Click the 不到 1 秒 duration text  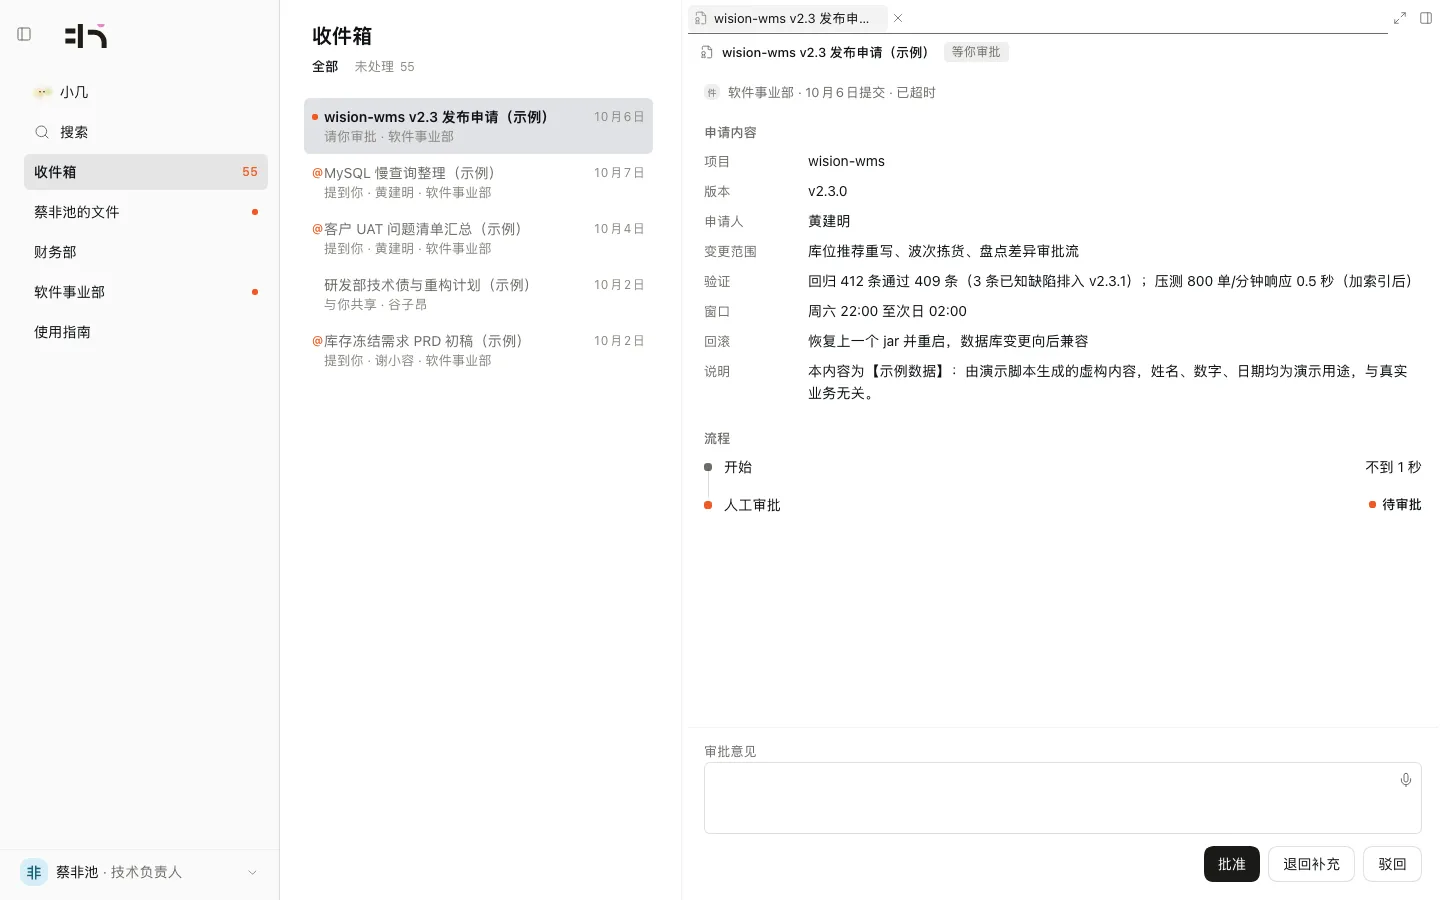click(1393, 467)
